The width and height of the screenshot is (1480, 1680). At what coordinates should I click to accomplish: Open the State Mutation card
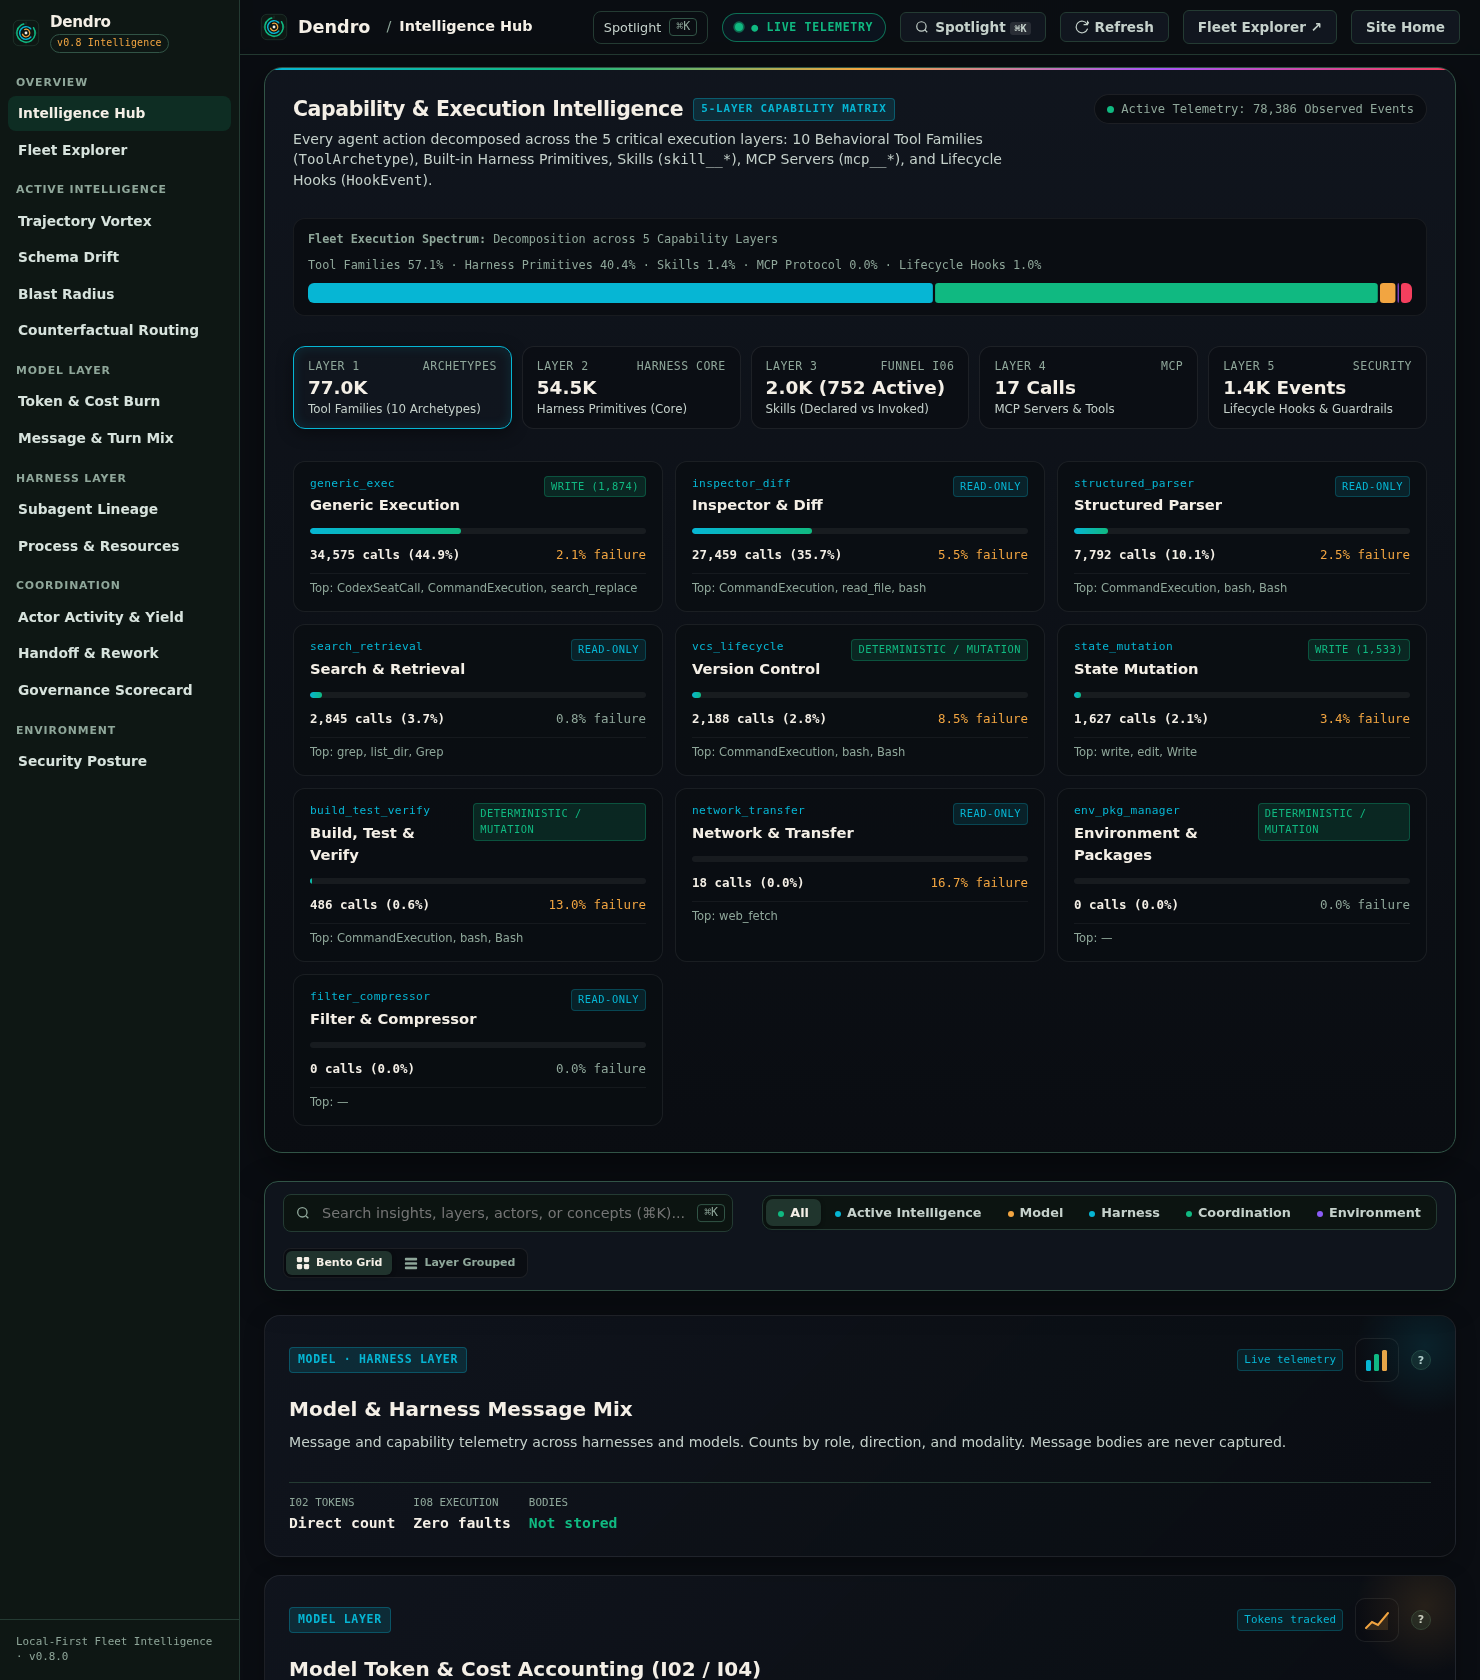(x=1242, y=700)
